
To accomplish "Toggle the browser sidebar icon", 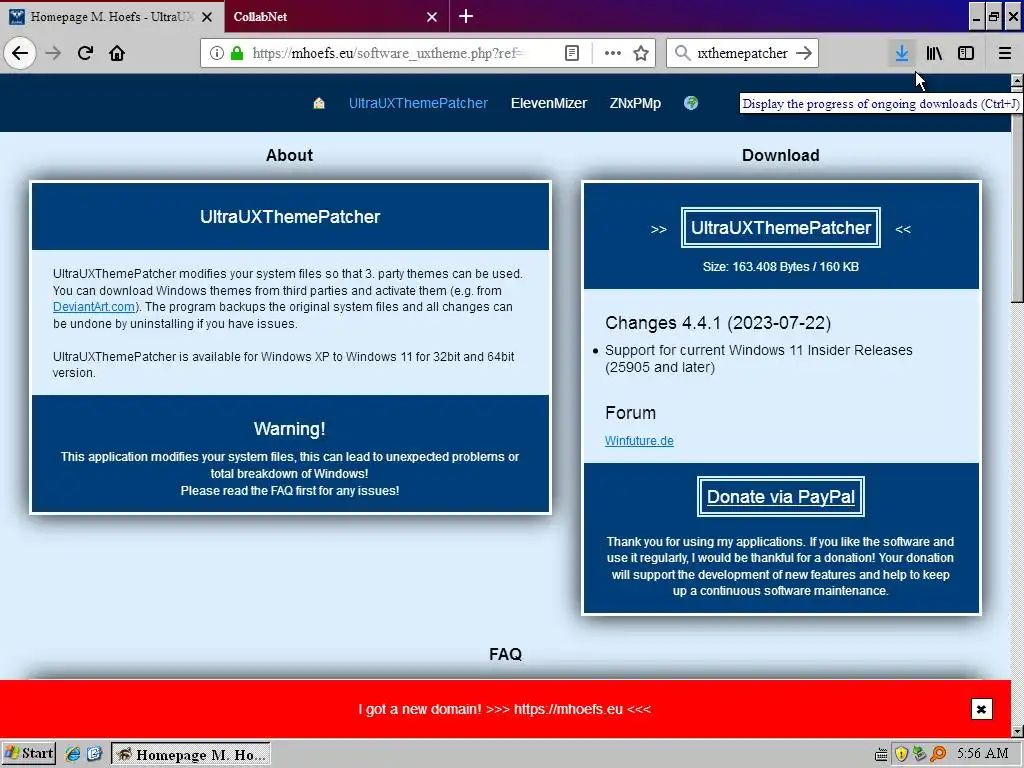I will pyautogui.click(x=966, y=53).
